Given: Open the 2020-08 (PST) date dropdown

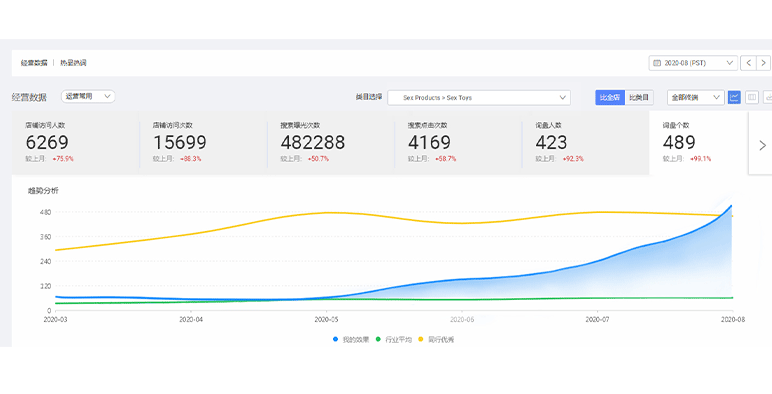Looking at the screenshot, I should point(693,63).
